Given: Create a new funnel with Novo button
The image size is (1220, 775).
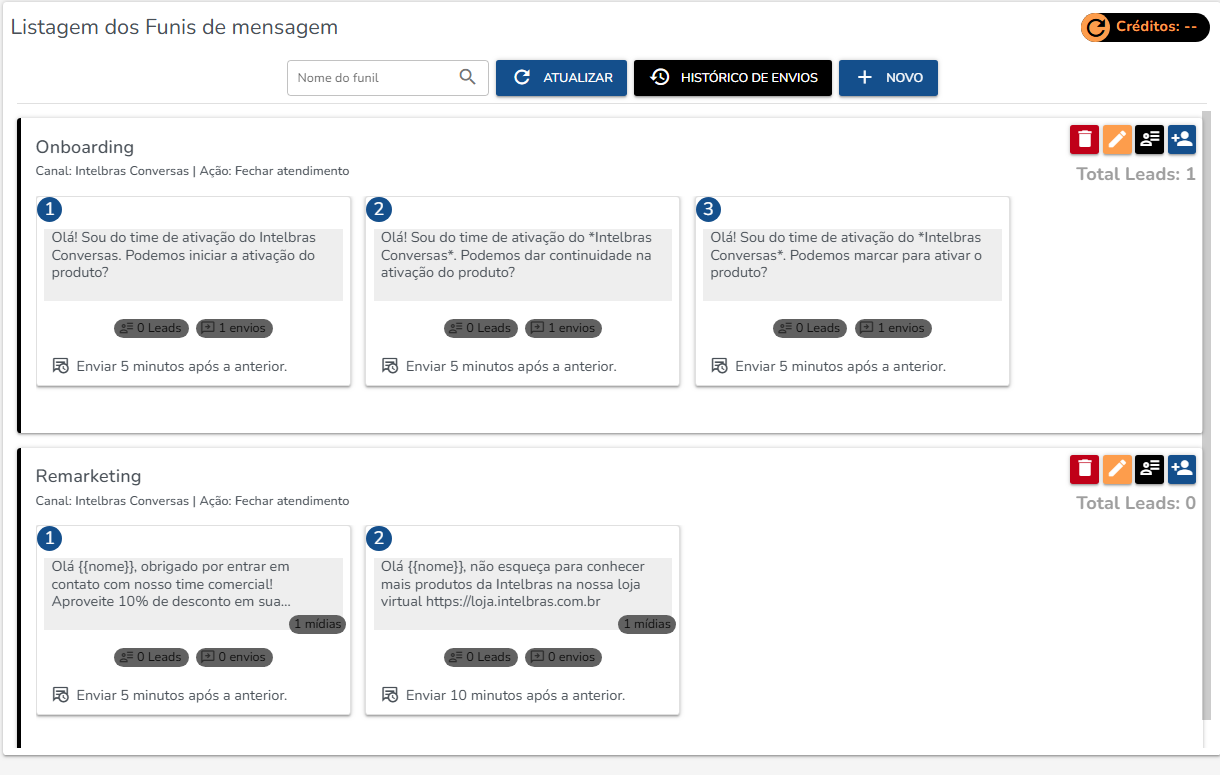Looking at the screenshot, I should [888, 78].
